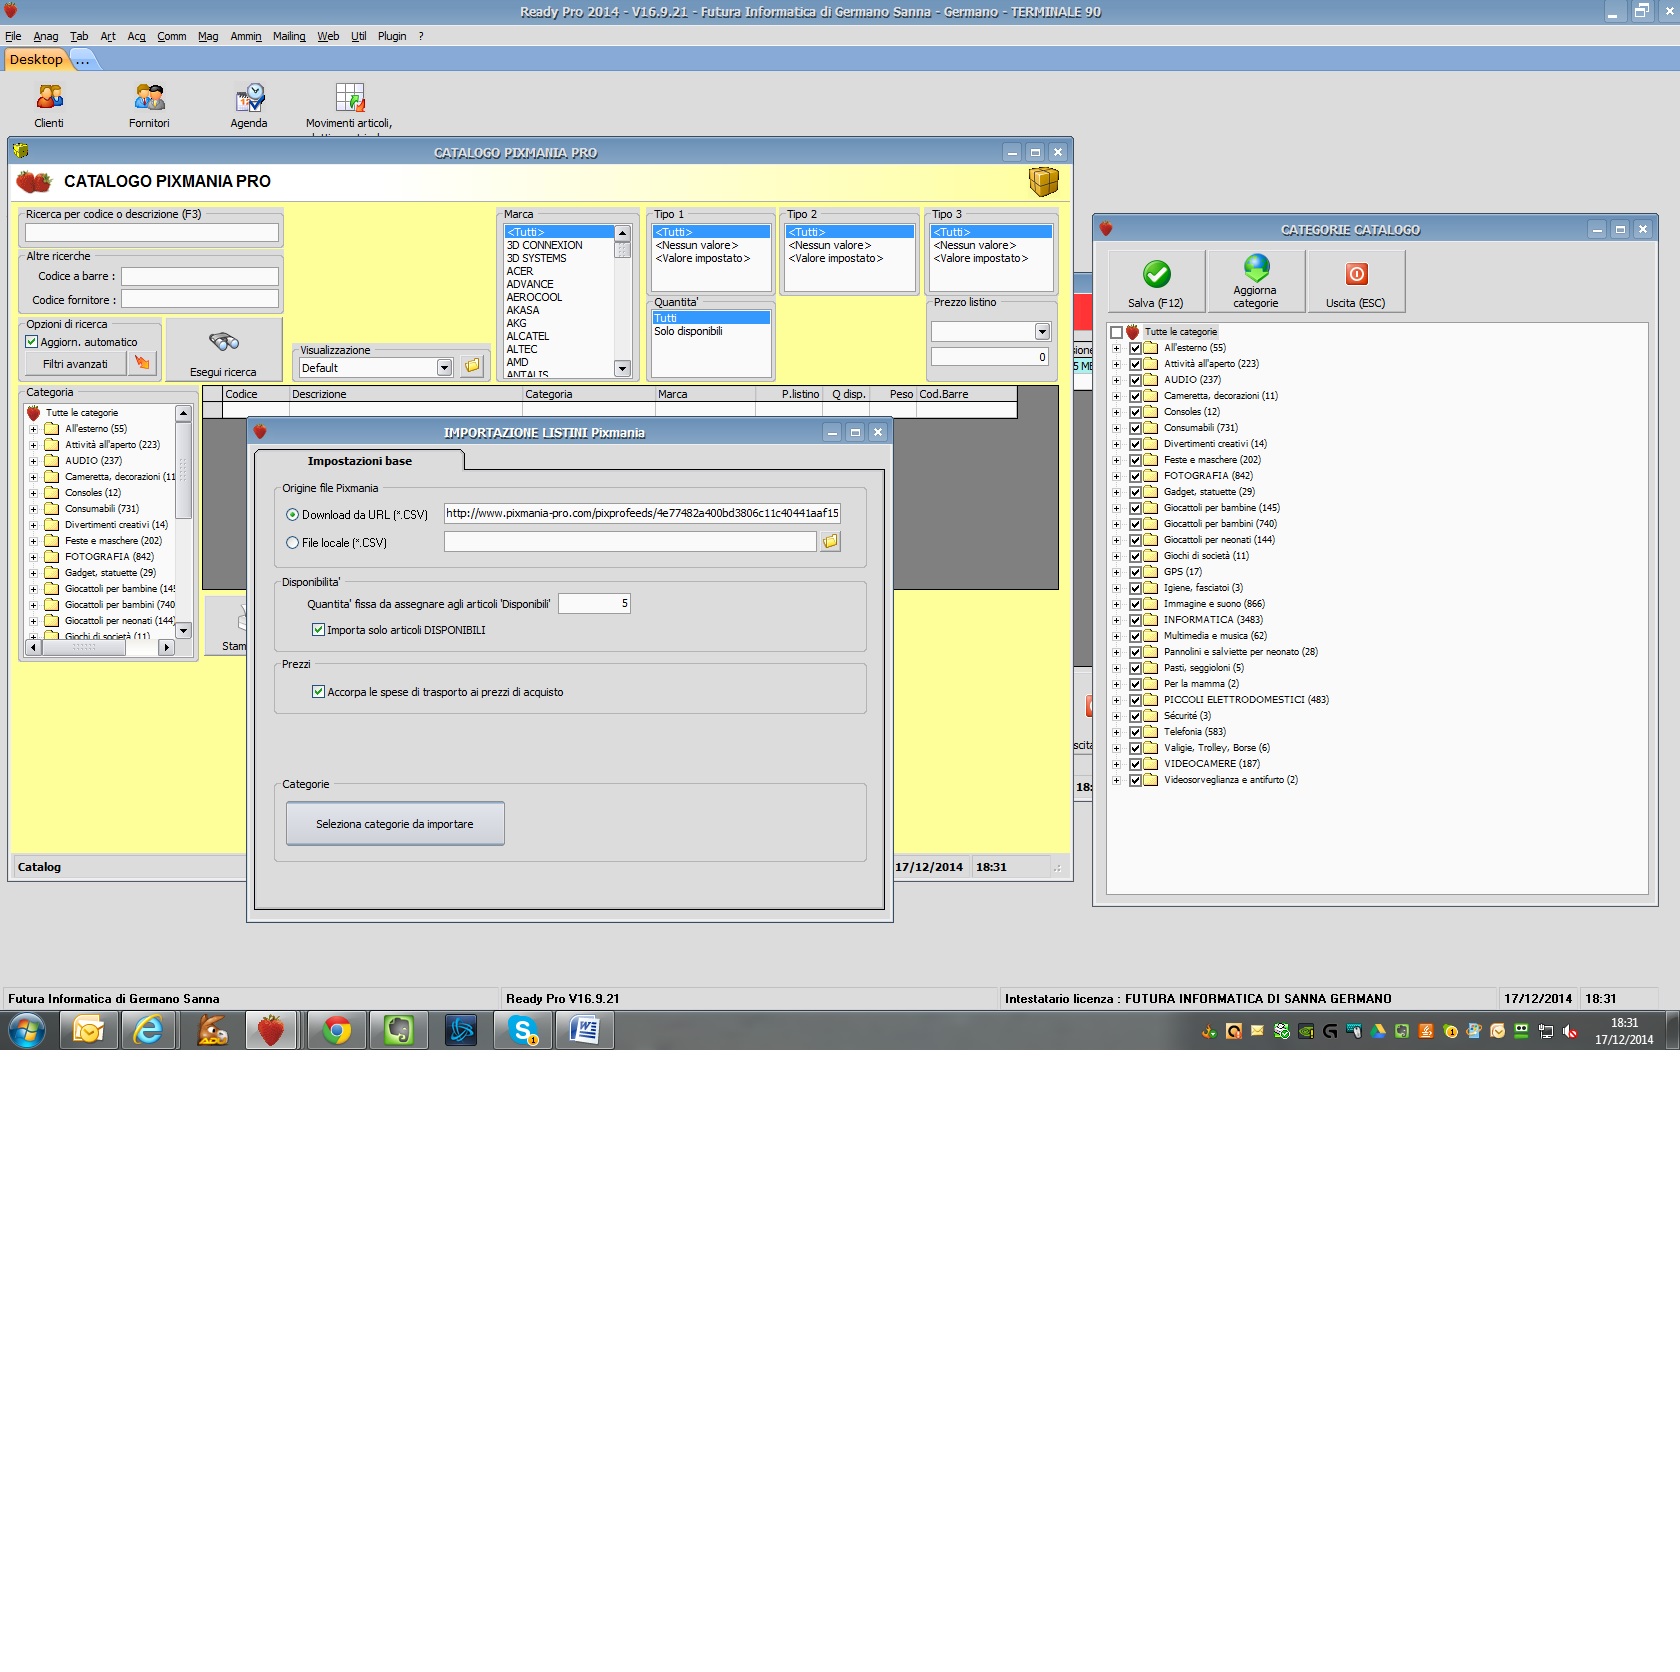Check the Tutte le categorie root checkbox

[1116, 332]
